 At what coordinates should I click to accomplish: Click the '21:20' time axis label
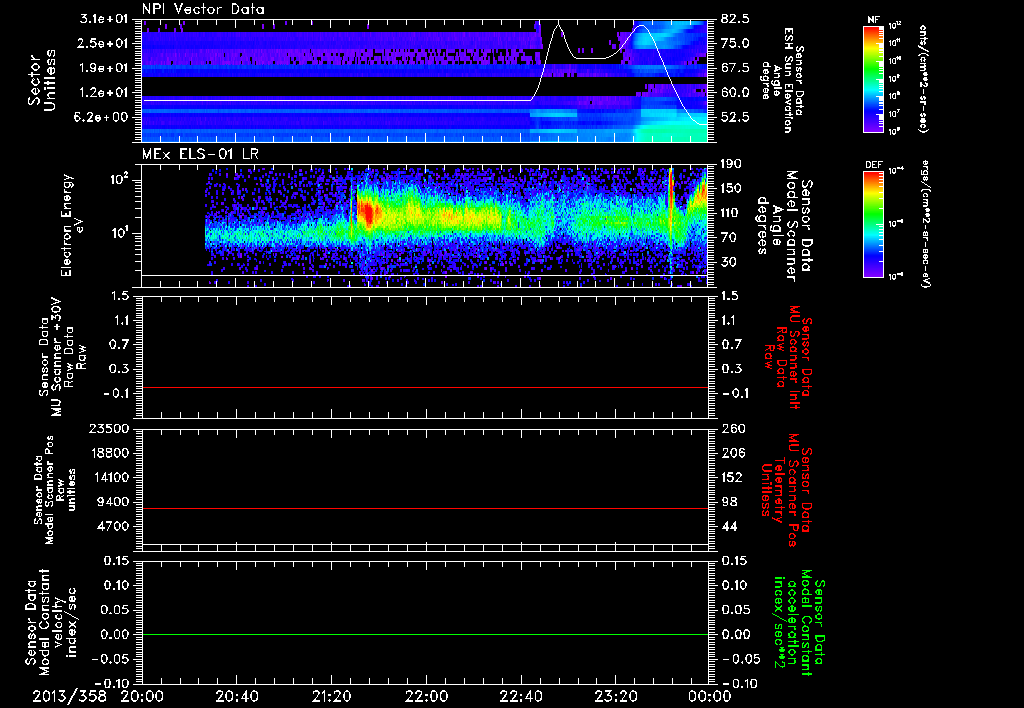tap(331, 696)
